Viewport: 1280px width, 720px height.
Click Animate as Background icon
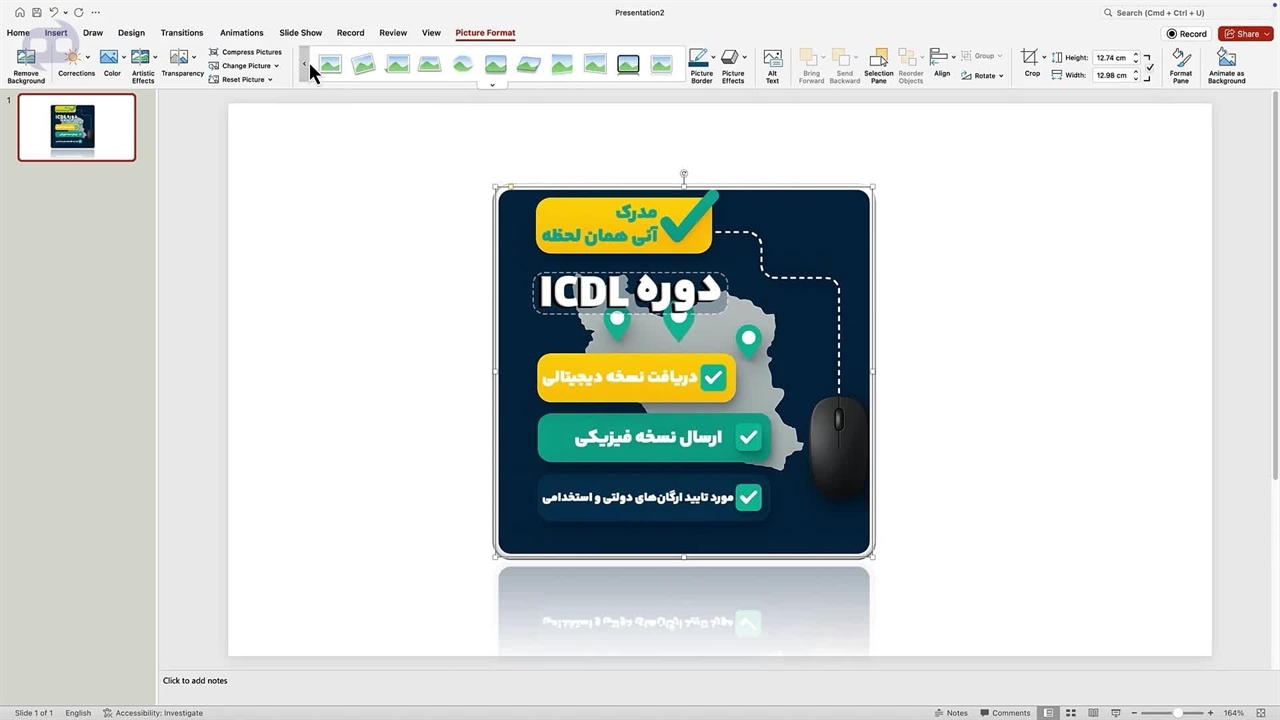tap(1226, 65)
